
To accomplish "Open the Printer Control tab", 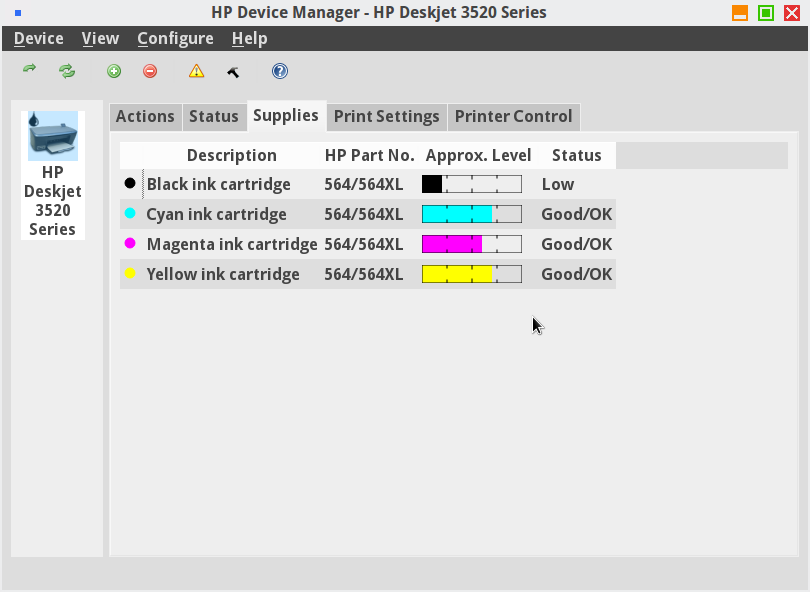I will [513, 116].
